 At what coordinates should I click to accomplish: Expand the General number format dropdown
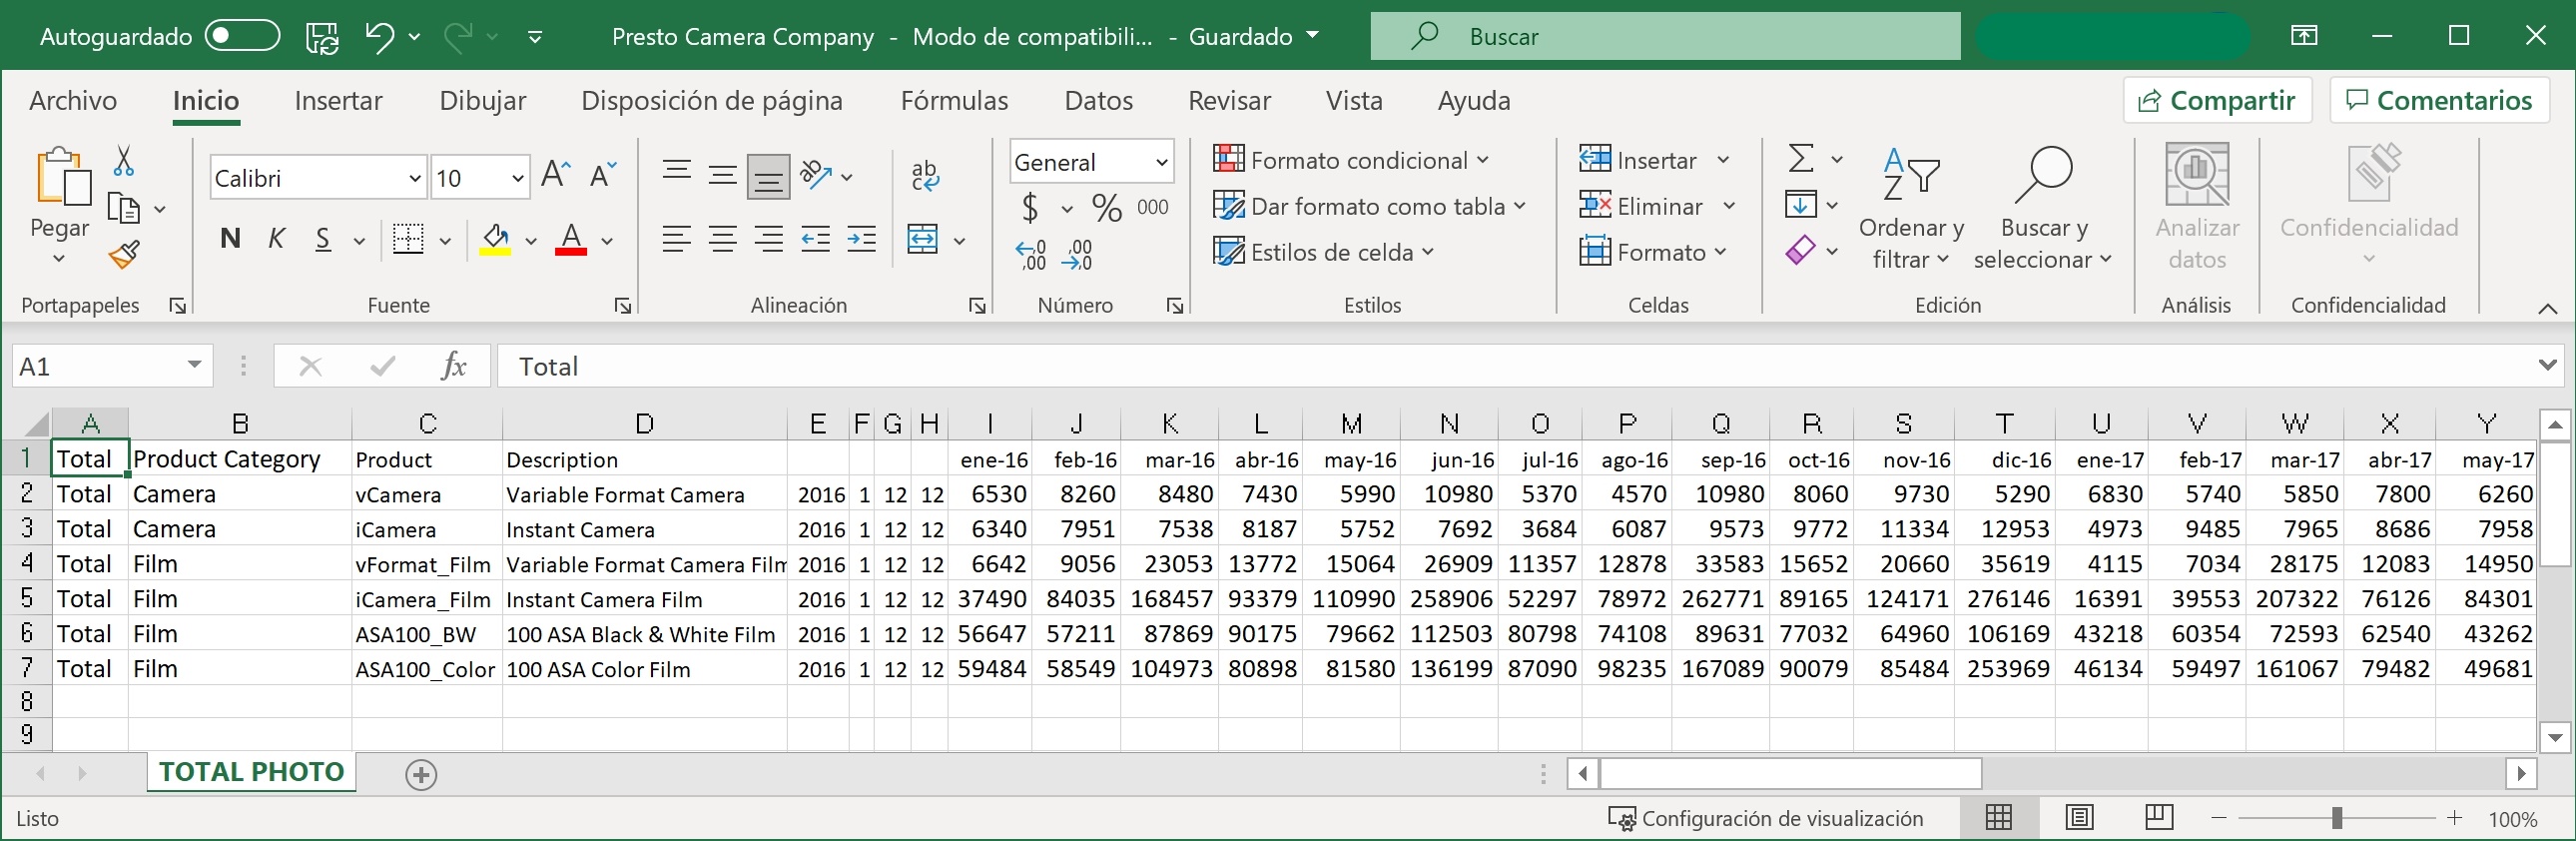(1161, 162)
